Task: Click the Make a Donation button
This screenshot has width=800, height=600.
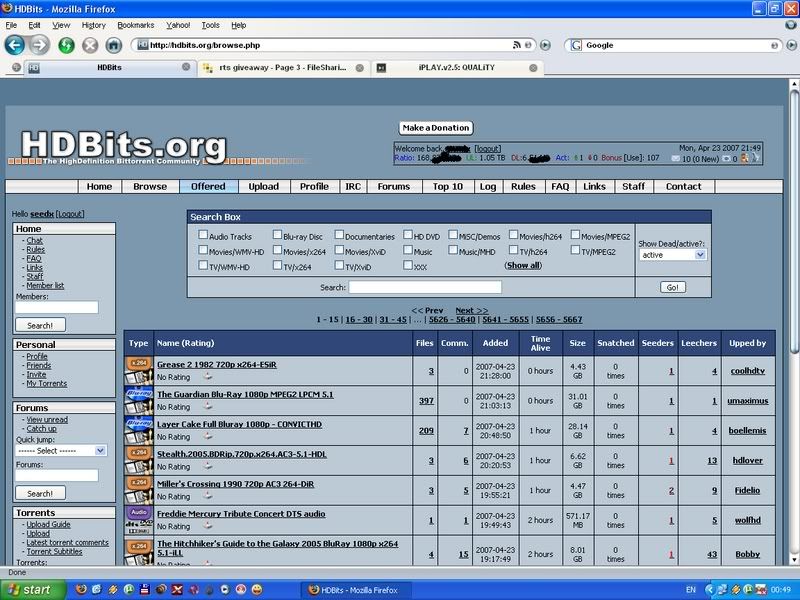Action: 436,128
